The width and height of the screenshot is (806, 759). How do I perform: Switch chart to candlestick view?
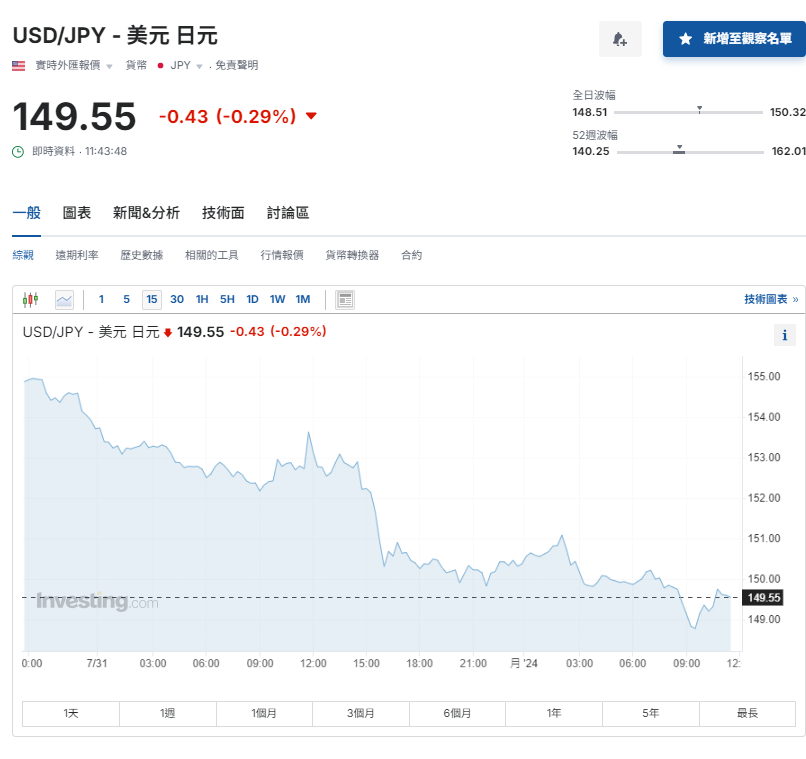30,299
